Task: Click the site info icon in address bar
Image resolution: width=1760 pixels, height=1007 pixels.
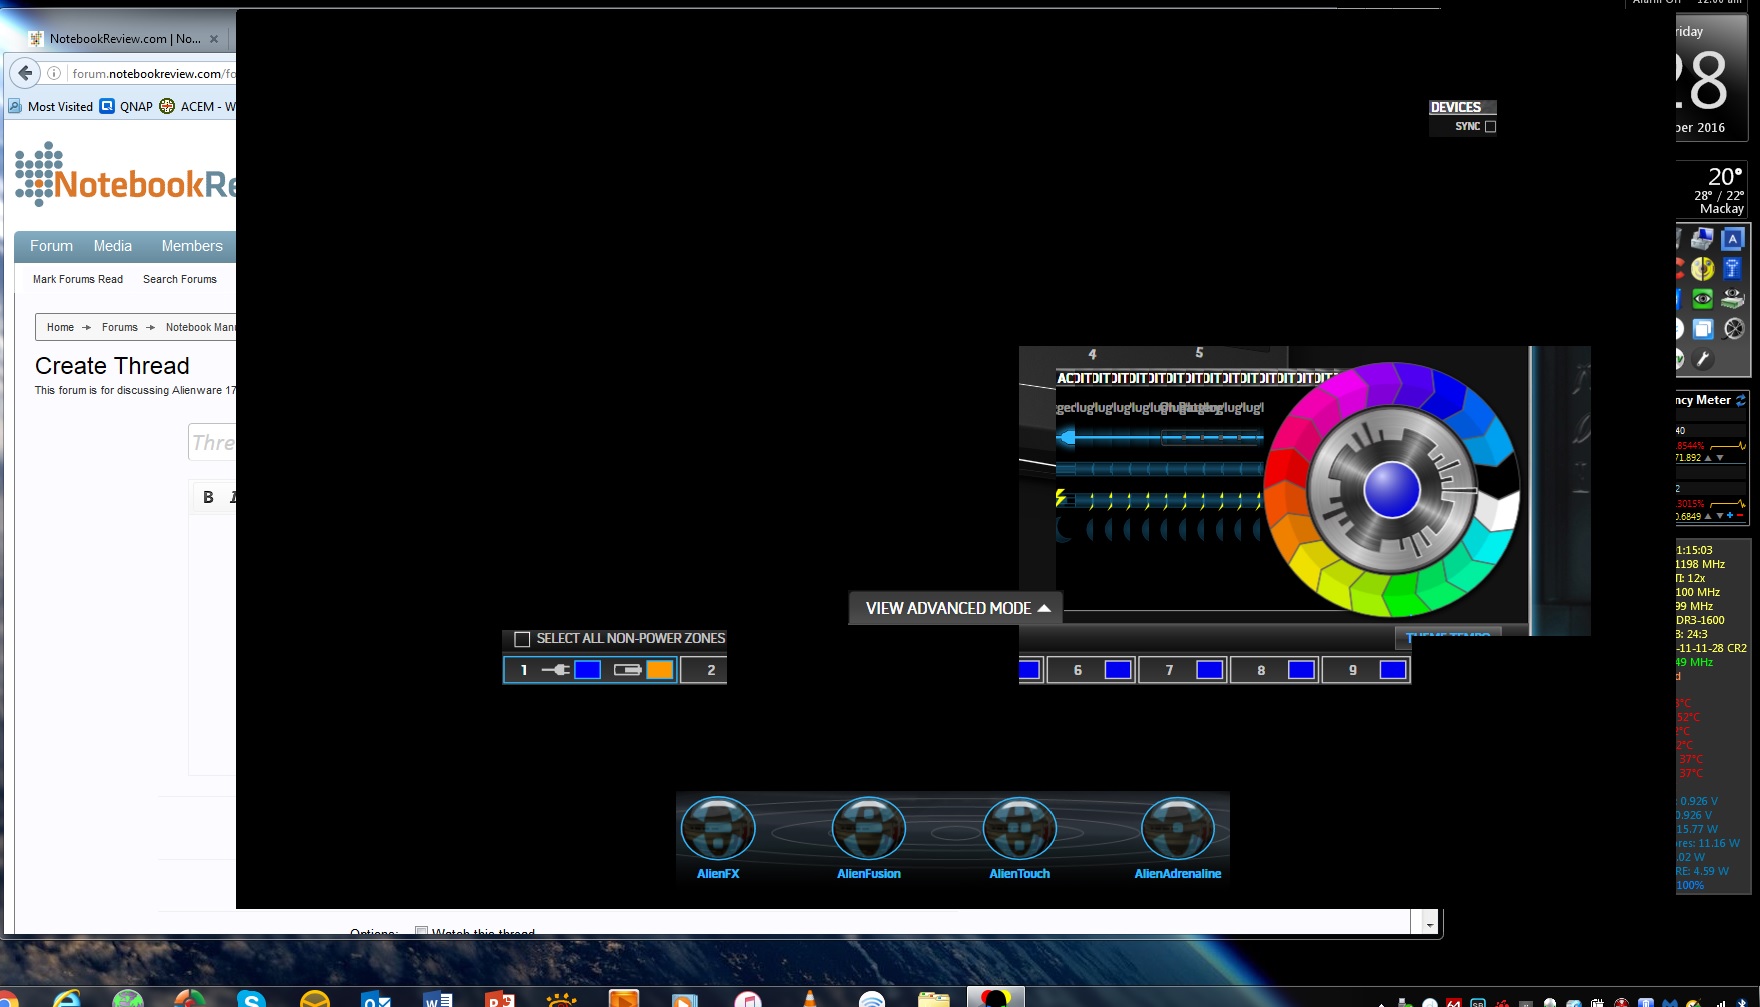Action: tap(54, 73)
